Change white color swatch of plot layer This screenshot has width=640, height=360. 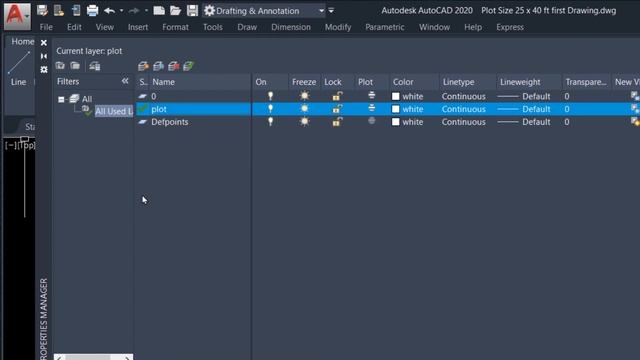point(396,109)
